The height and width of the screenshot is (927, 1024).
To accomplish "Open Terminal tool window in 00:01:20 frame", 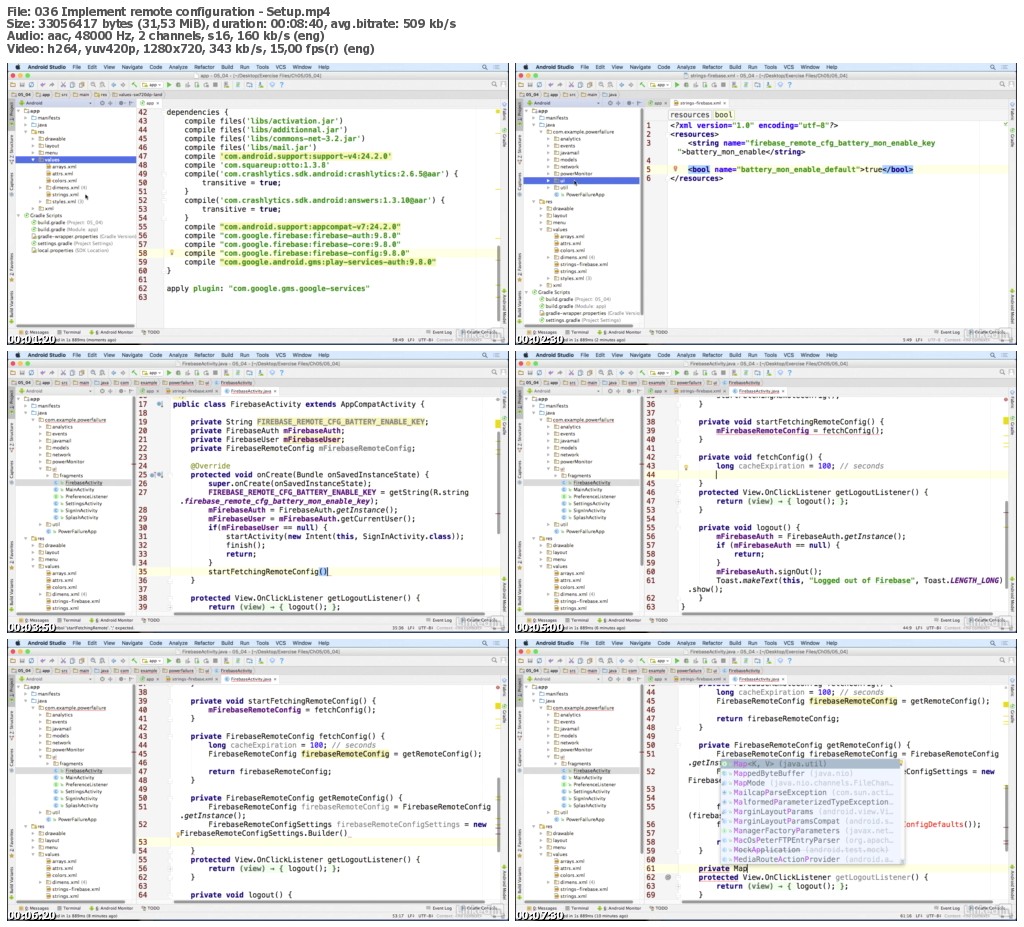I will 69,332.
